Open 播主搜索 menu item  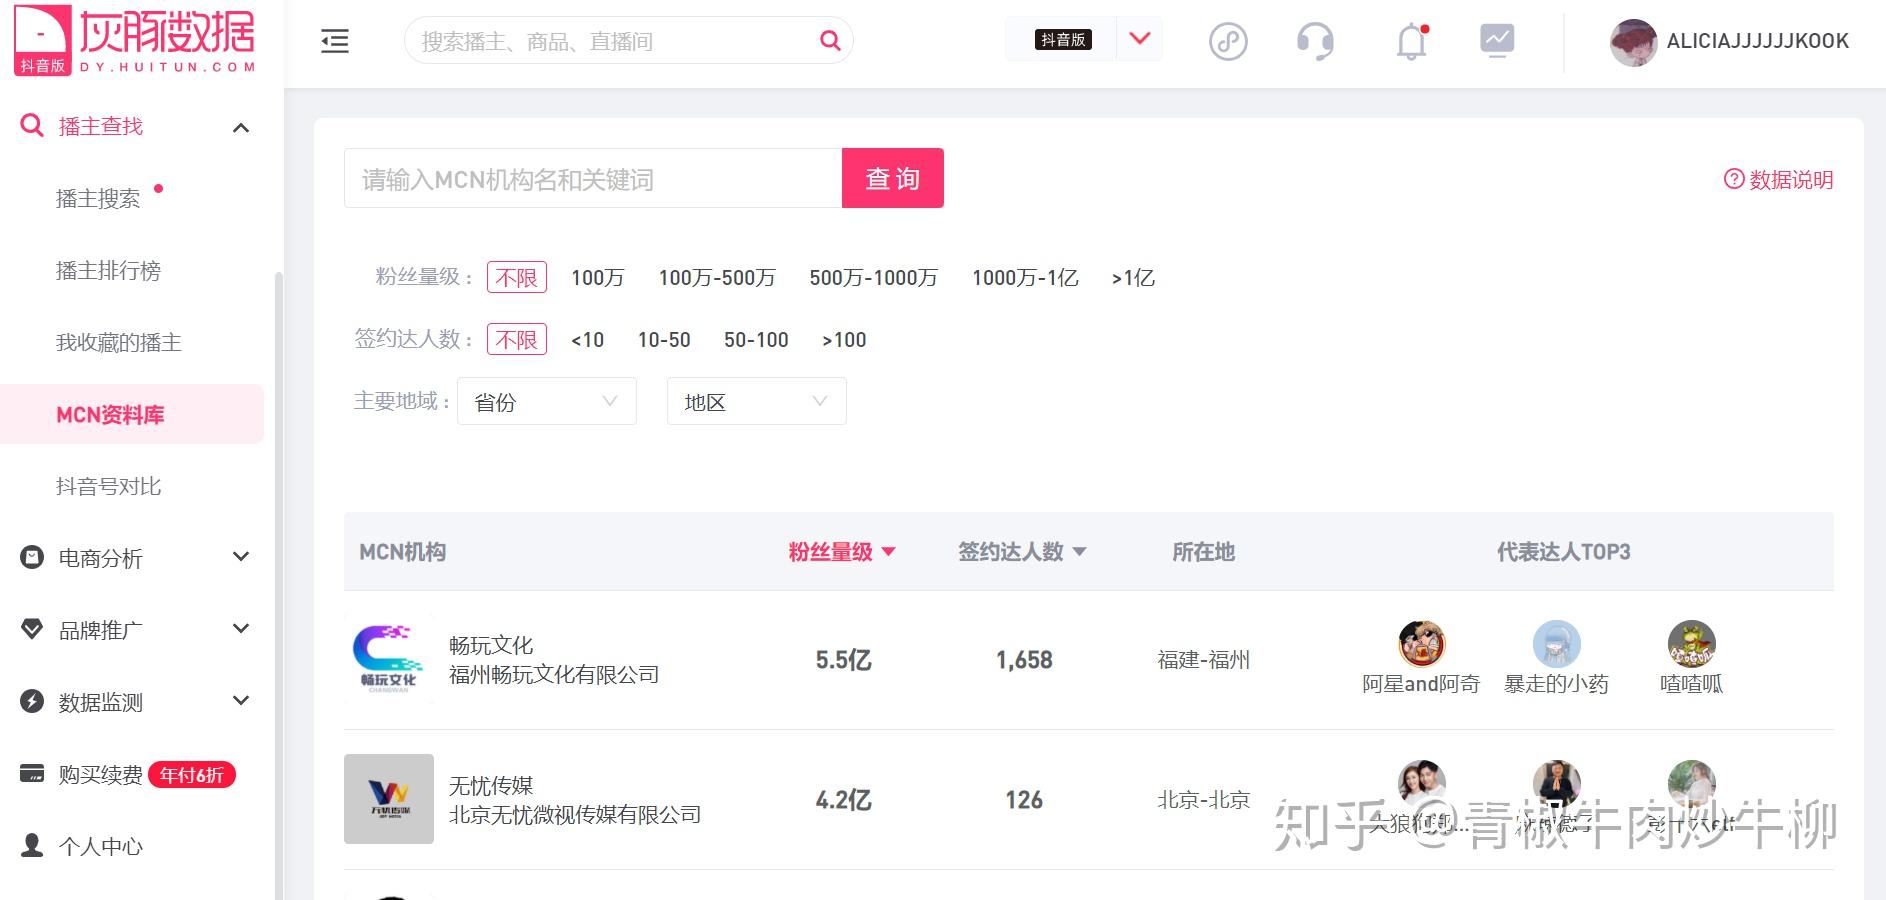point(98,198)
